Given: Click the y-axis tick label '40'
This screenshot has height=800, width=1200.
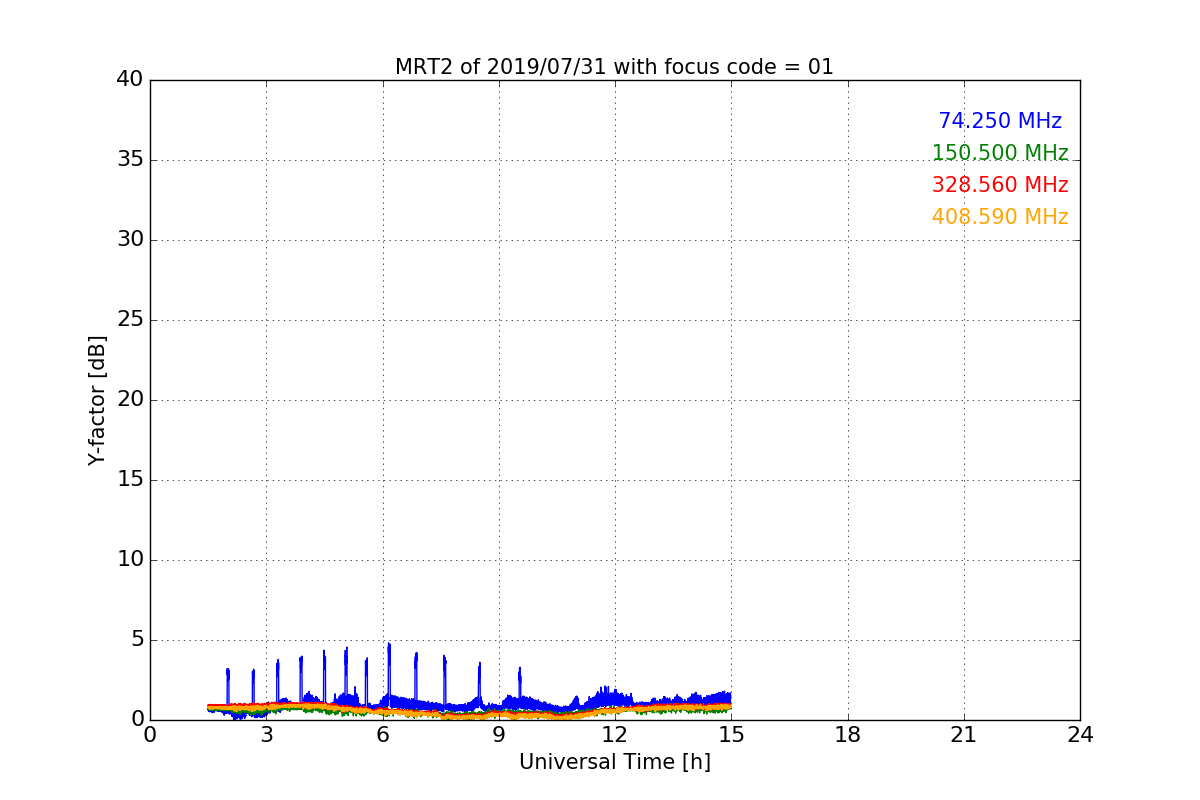Looking at the screenshot, I should tap(130, 80).
